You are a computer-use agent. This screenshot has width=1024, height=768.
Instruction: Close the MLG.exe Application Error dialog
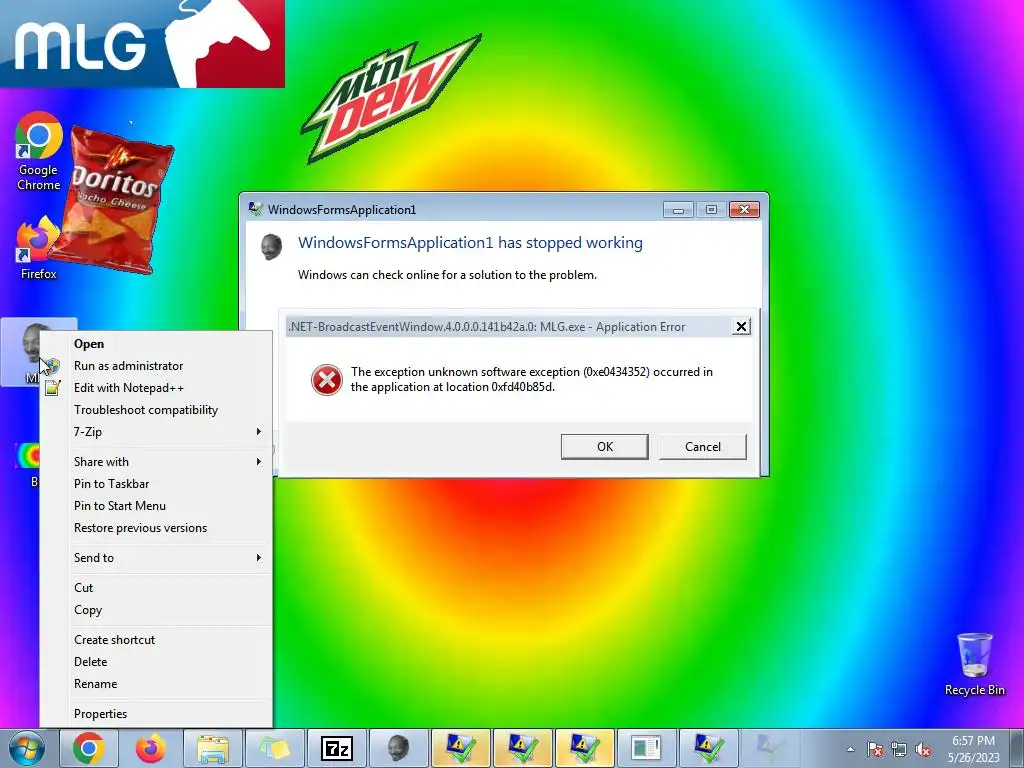(x=741, y=327)
